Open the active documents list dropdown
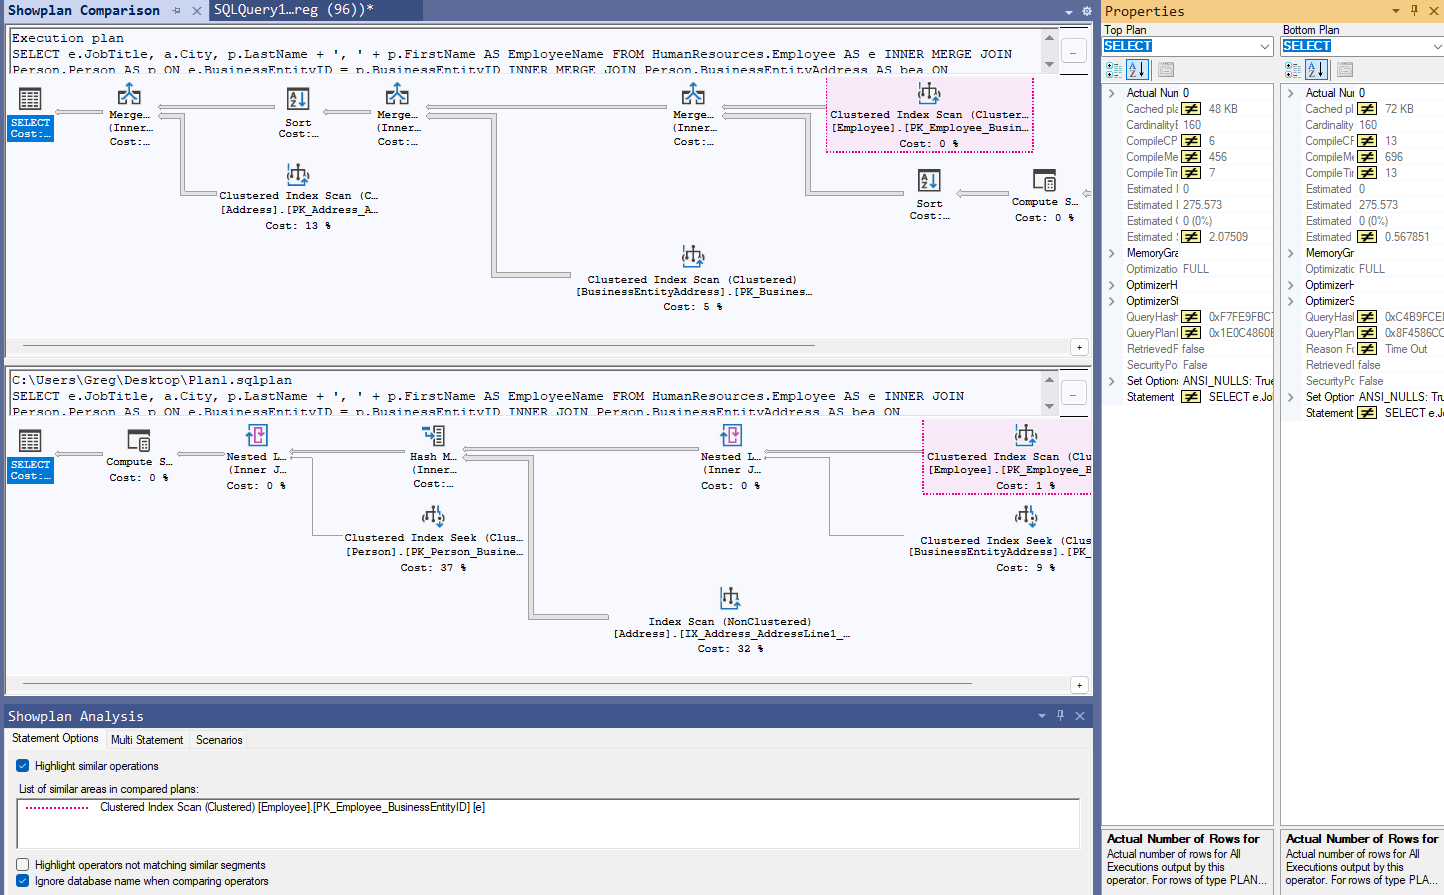Screen dimensions: 1444x895 [x=1068, y=11]
